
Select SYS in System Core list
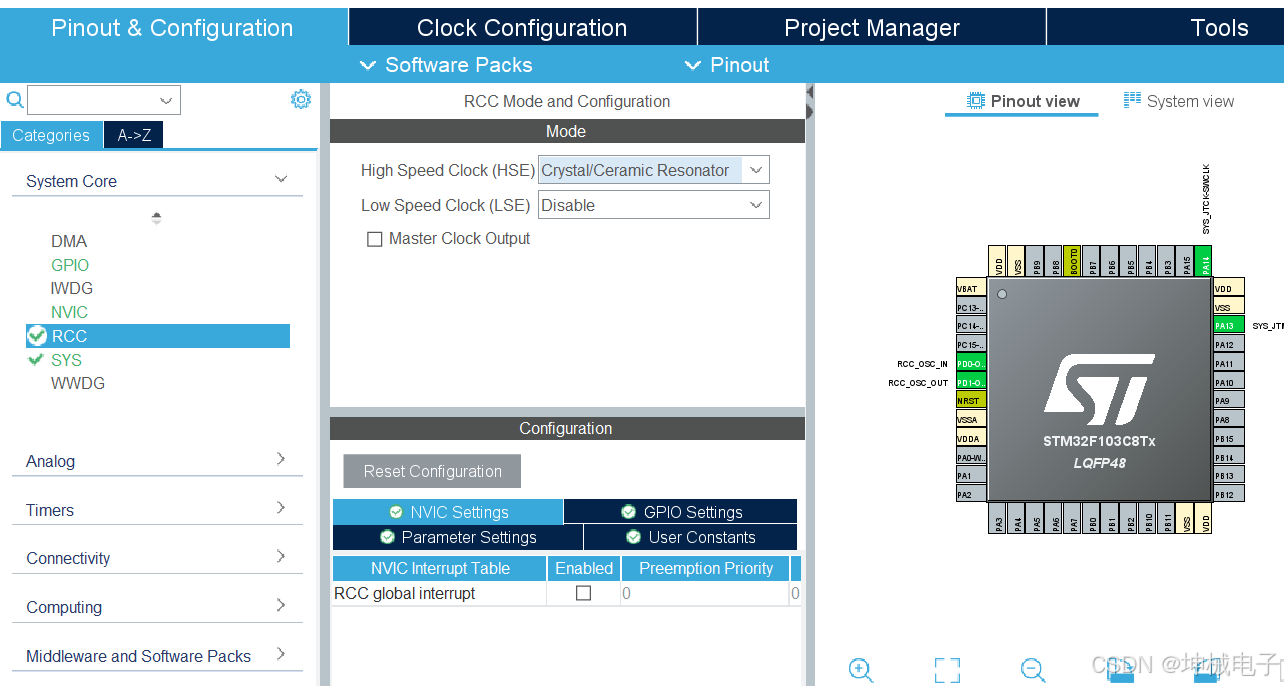[x=66, y=360]
